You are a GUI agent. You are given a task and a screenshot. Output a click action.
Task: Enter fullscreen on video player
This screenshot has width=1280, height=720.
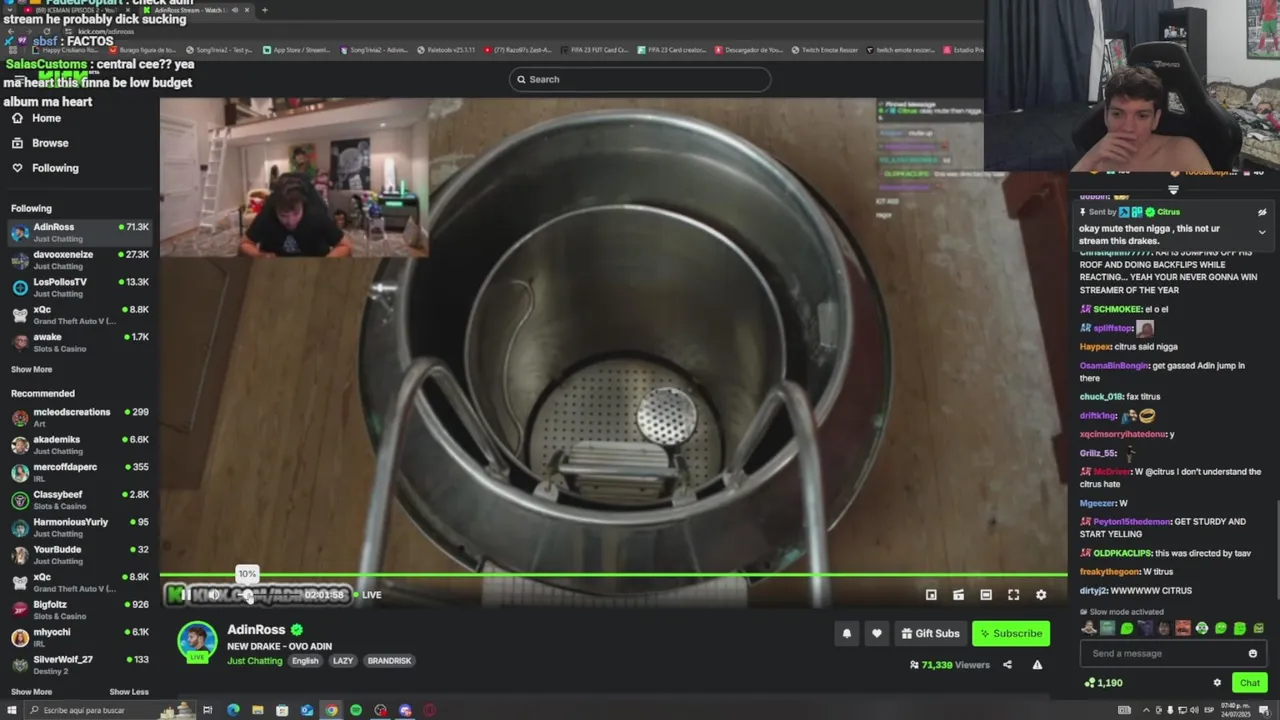coord(1013,594)
